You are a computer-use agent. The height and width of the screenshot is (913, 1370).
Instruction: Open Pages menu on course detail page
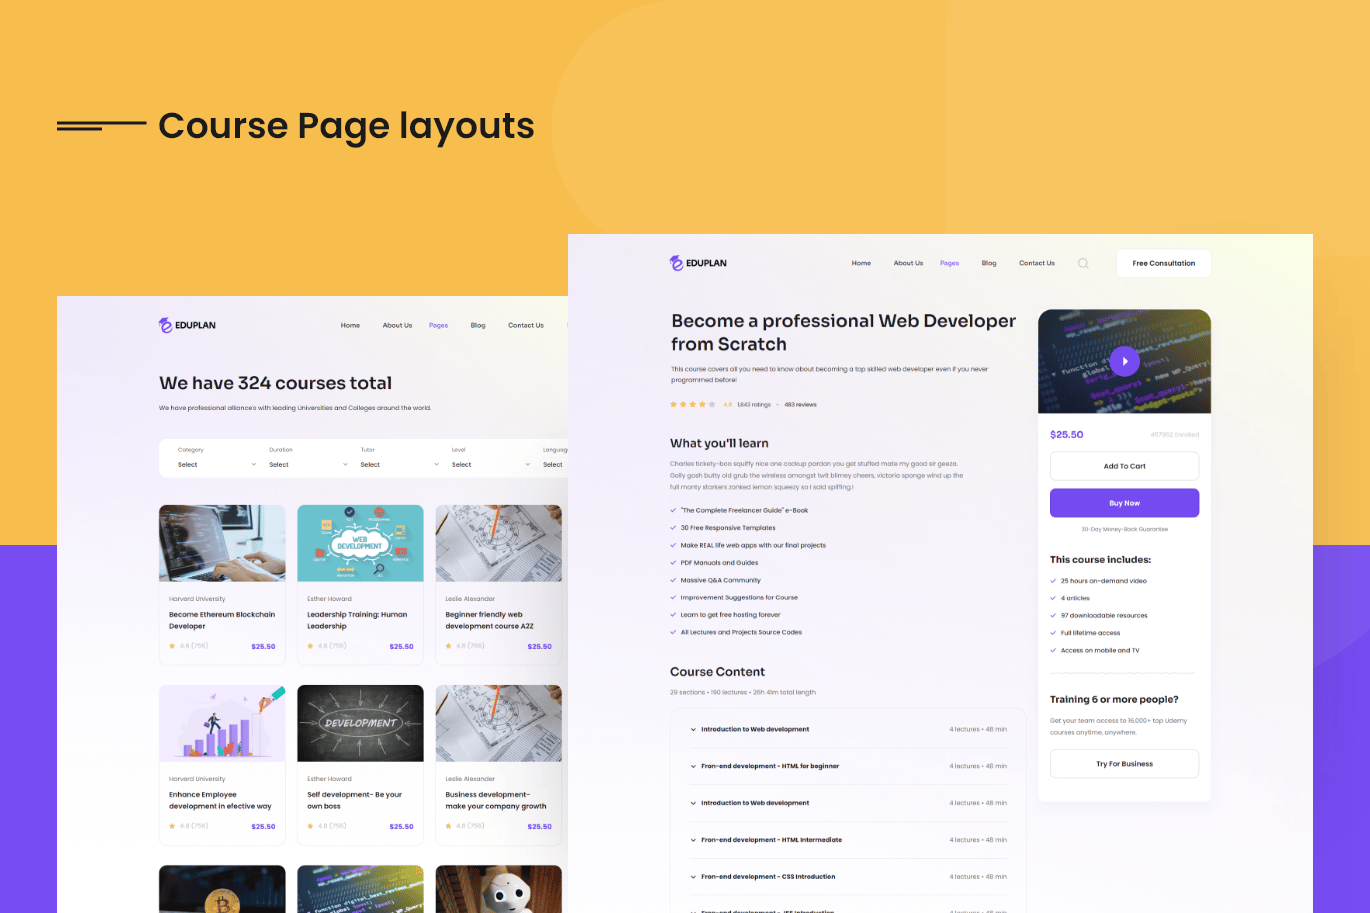pyautogui.click(x=949, y=263)
